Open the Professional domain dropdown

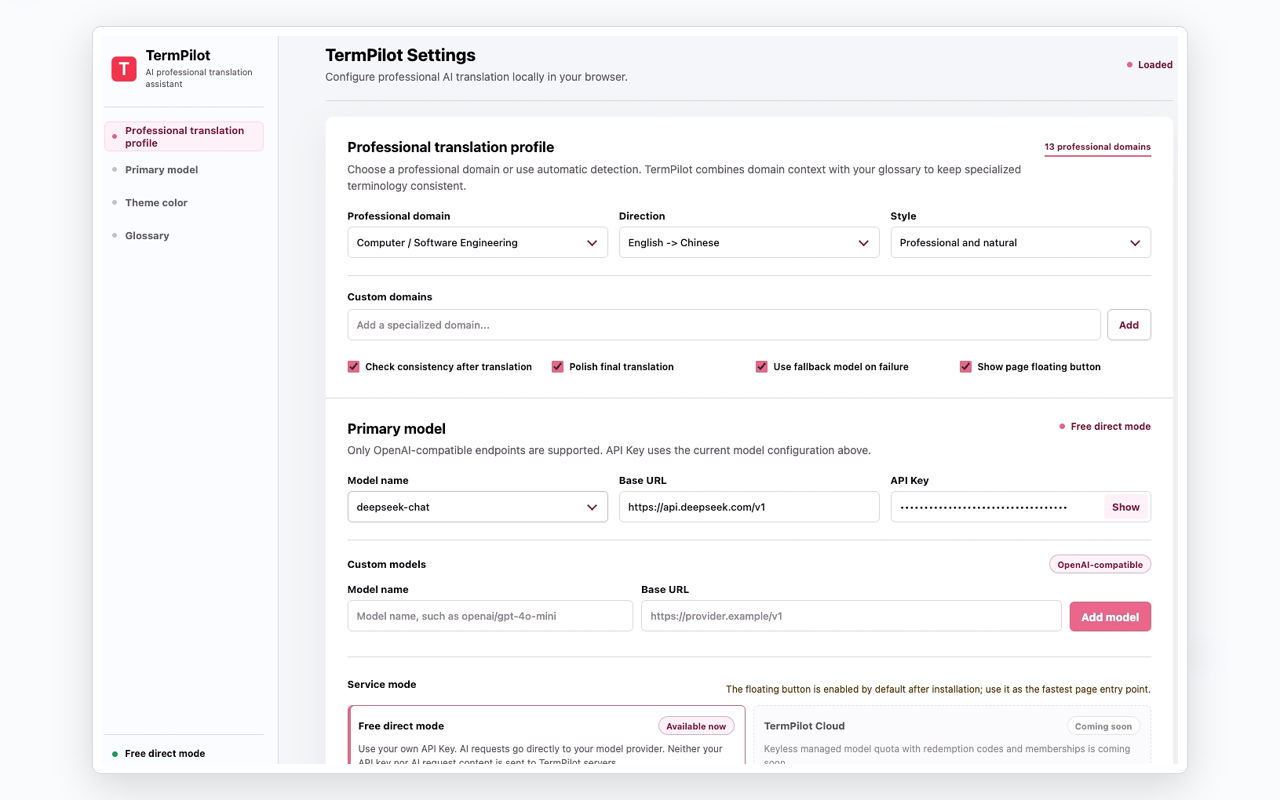pos(477,243)
